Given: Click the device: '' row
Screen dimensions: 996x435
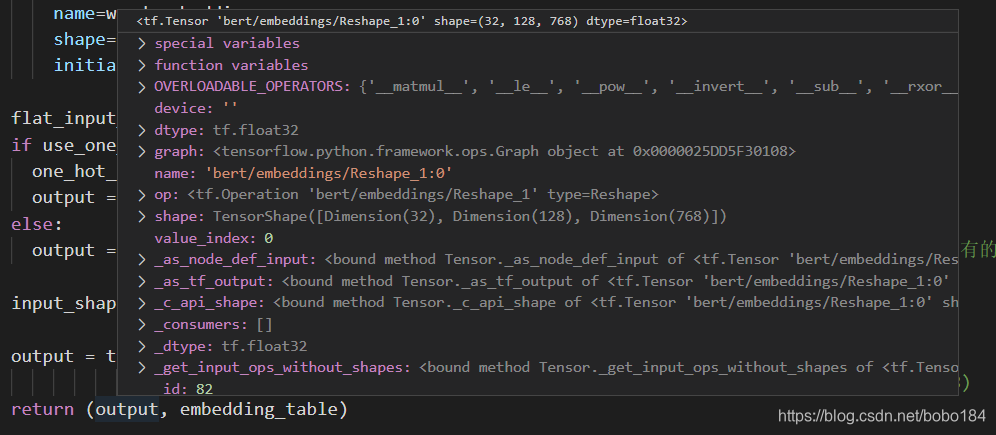Looking at the screenshot, I should [538, 109].
